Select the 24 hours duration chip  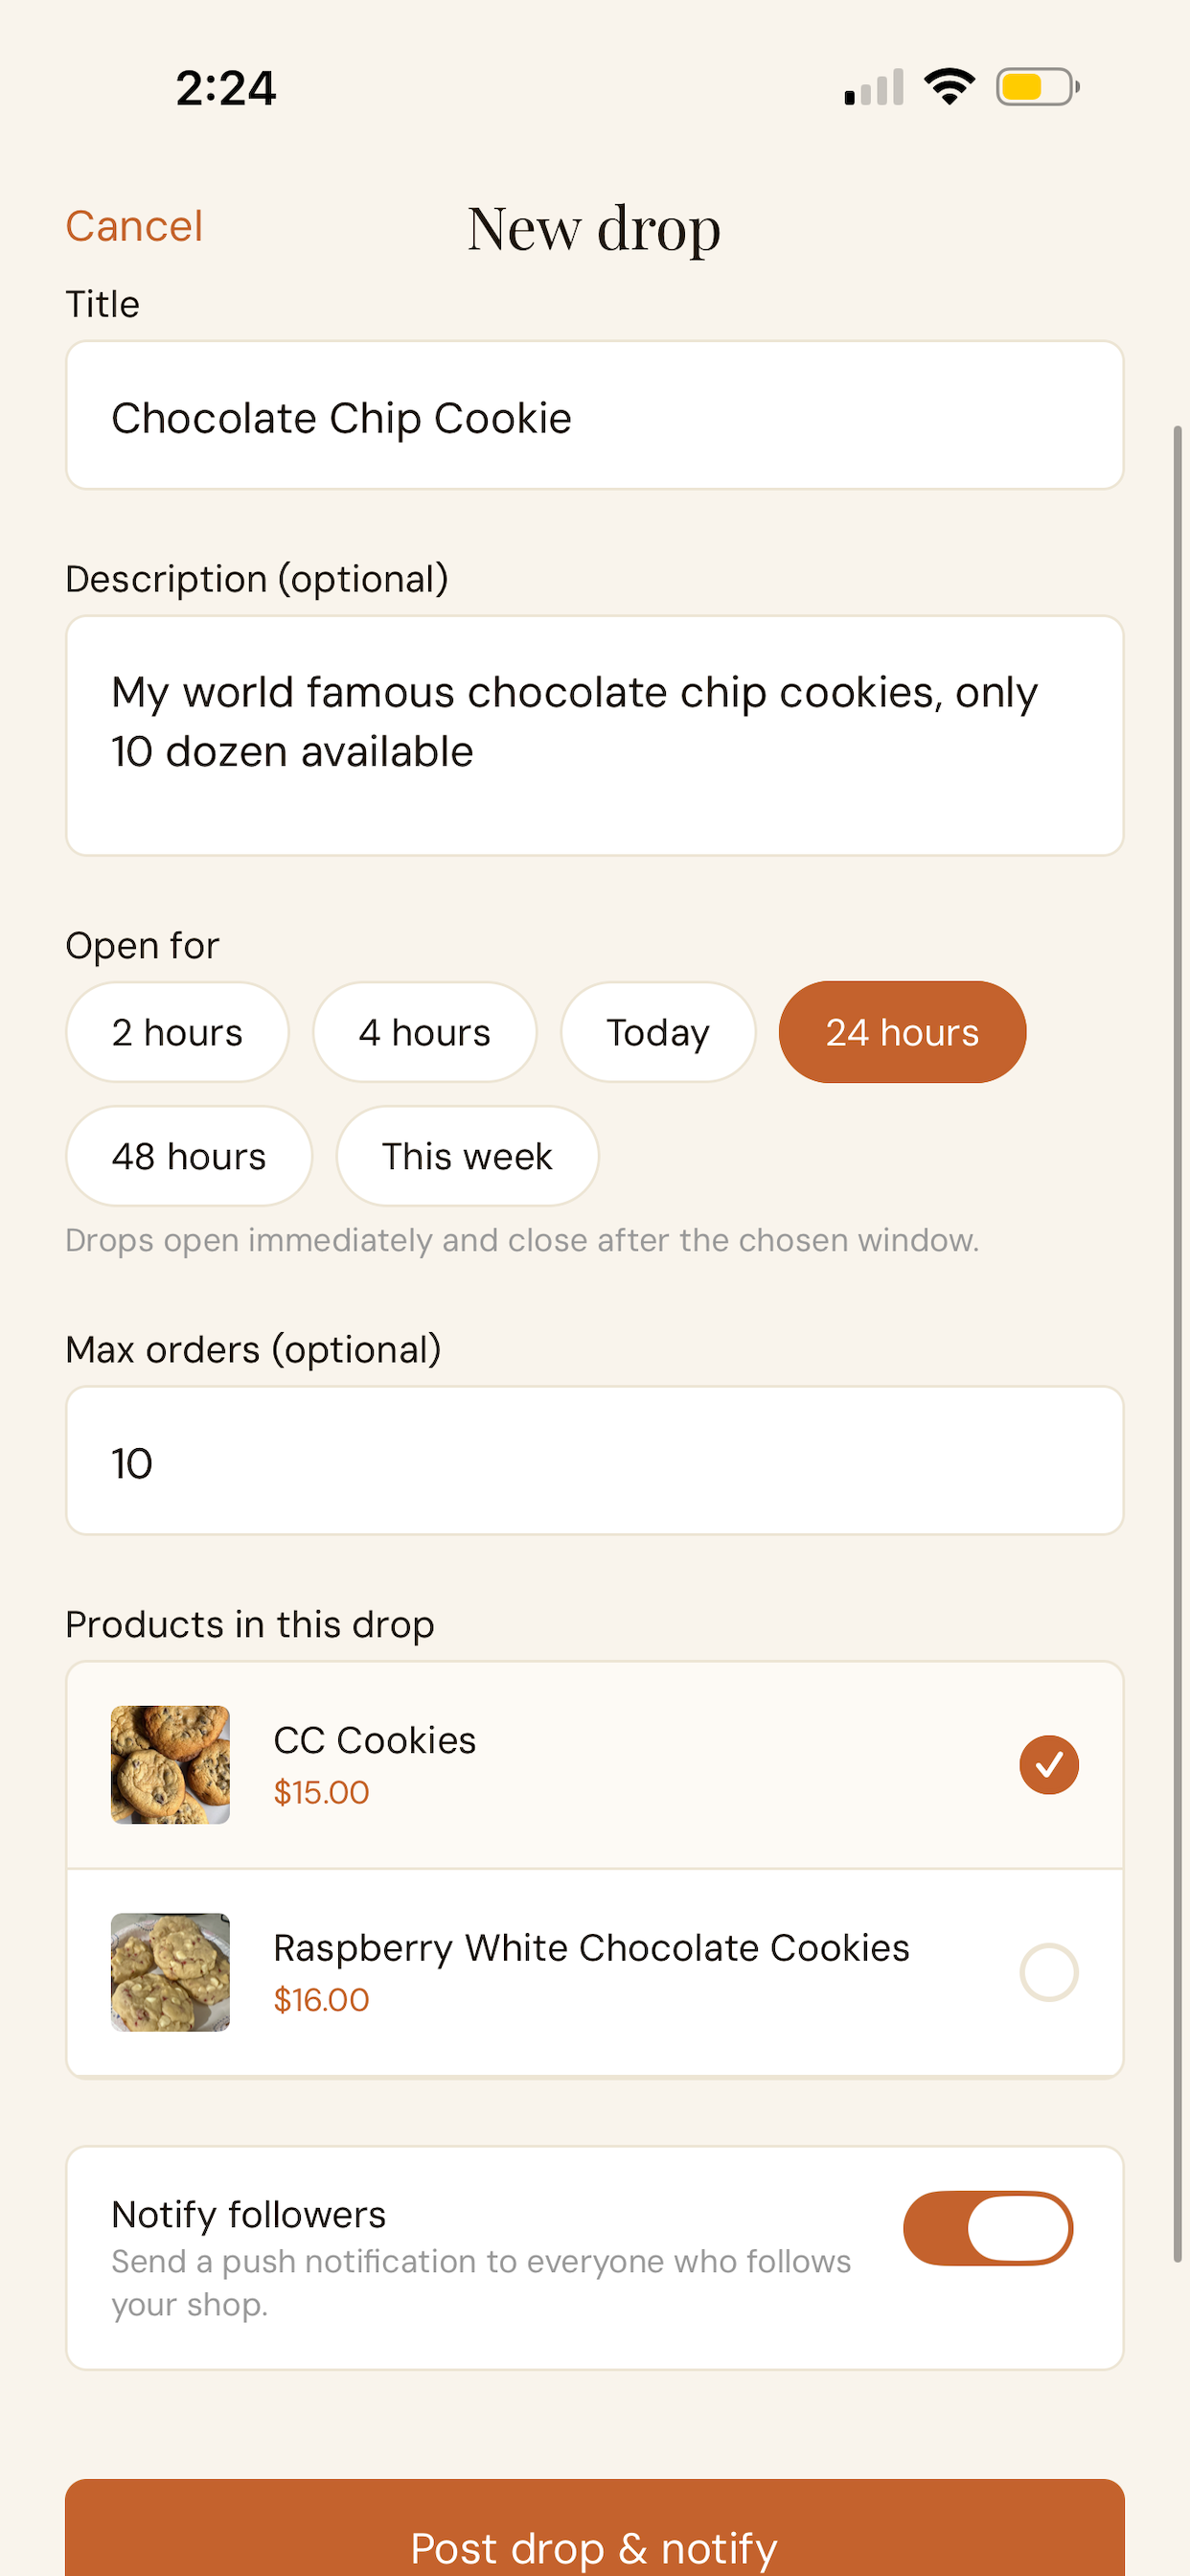point(902,1032)
